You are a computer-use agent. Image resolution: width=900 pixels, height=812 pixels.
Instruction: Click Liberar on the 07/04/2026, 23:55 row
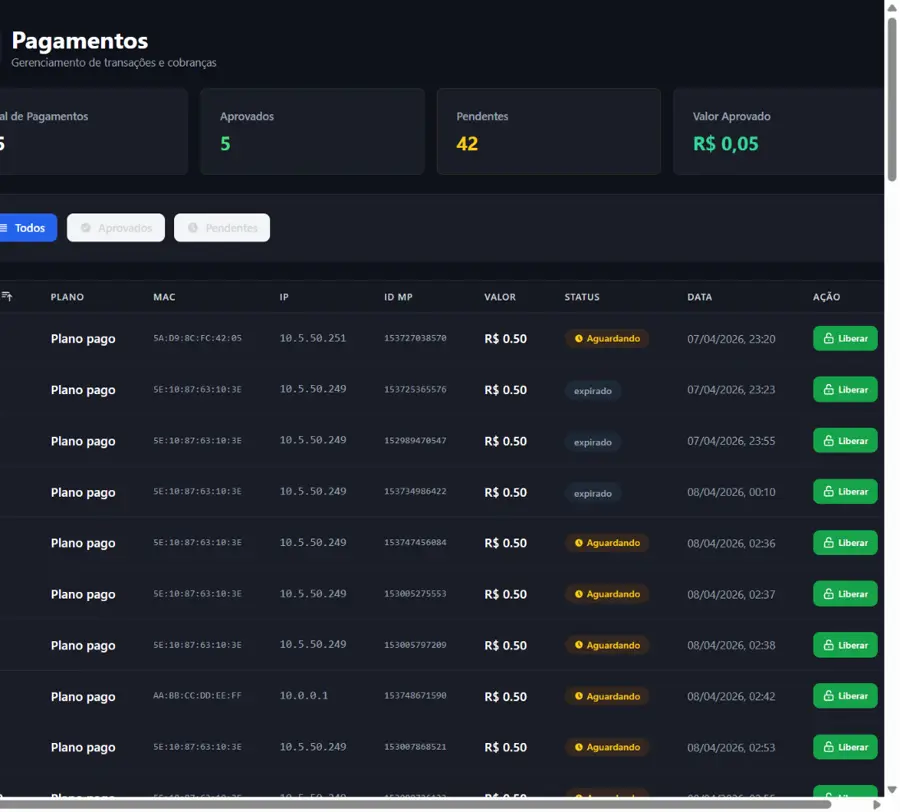[x=845, y=441]
